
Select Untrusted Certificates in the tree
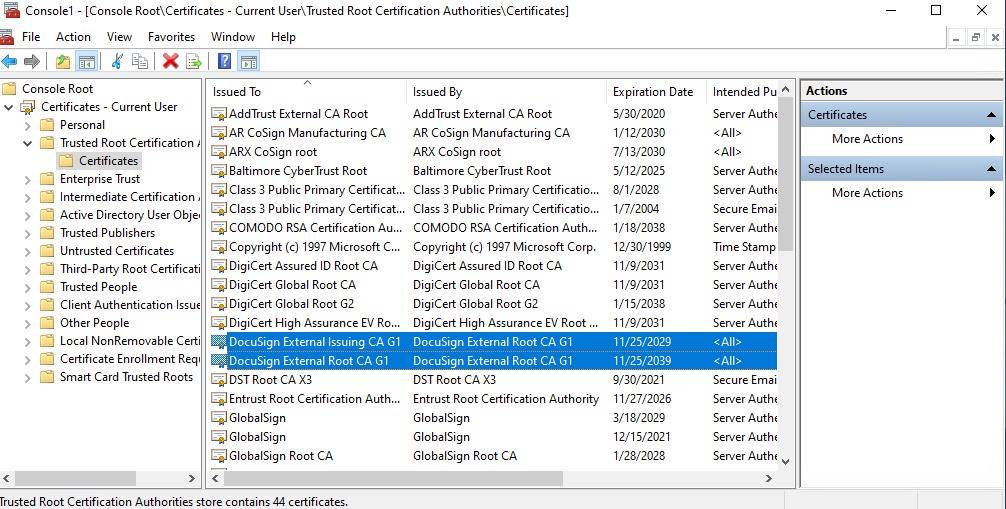point(116,251)
